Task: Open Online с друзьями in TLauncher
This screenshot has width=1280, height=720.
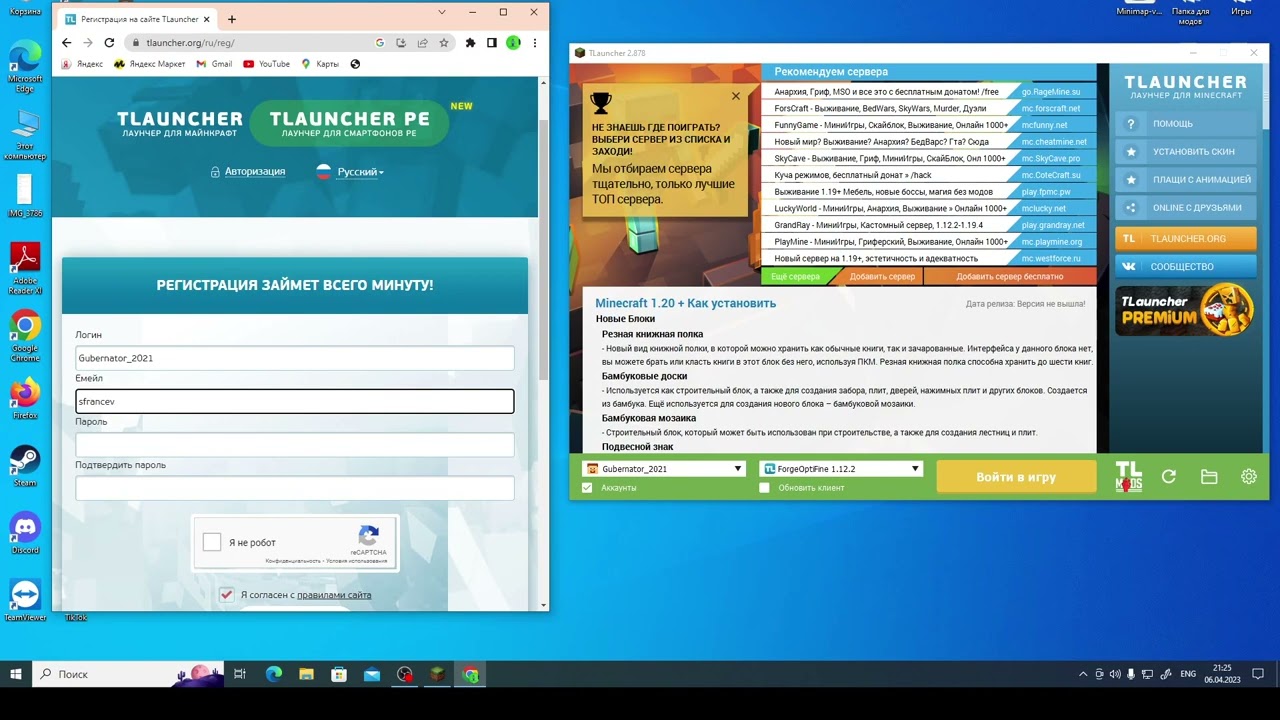Action: 1185,208
